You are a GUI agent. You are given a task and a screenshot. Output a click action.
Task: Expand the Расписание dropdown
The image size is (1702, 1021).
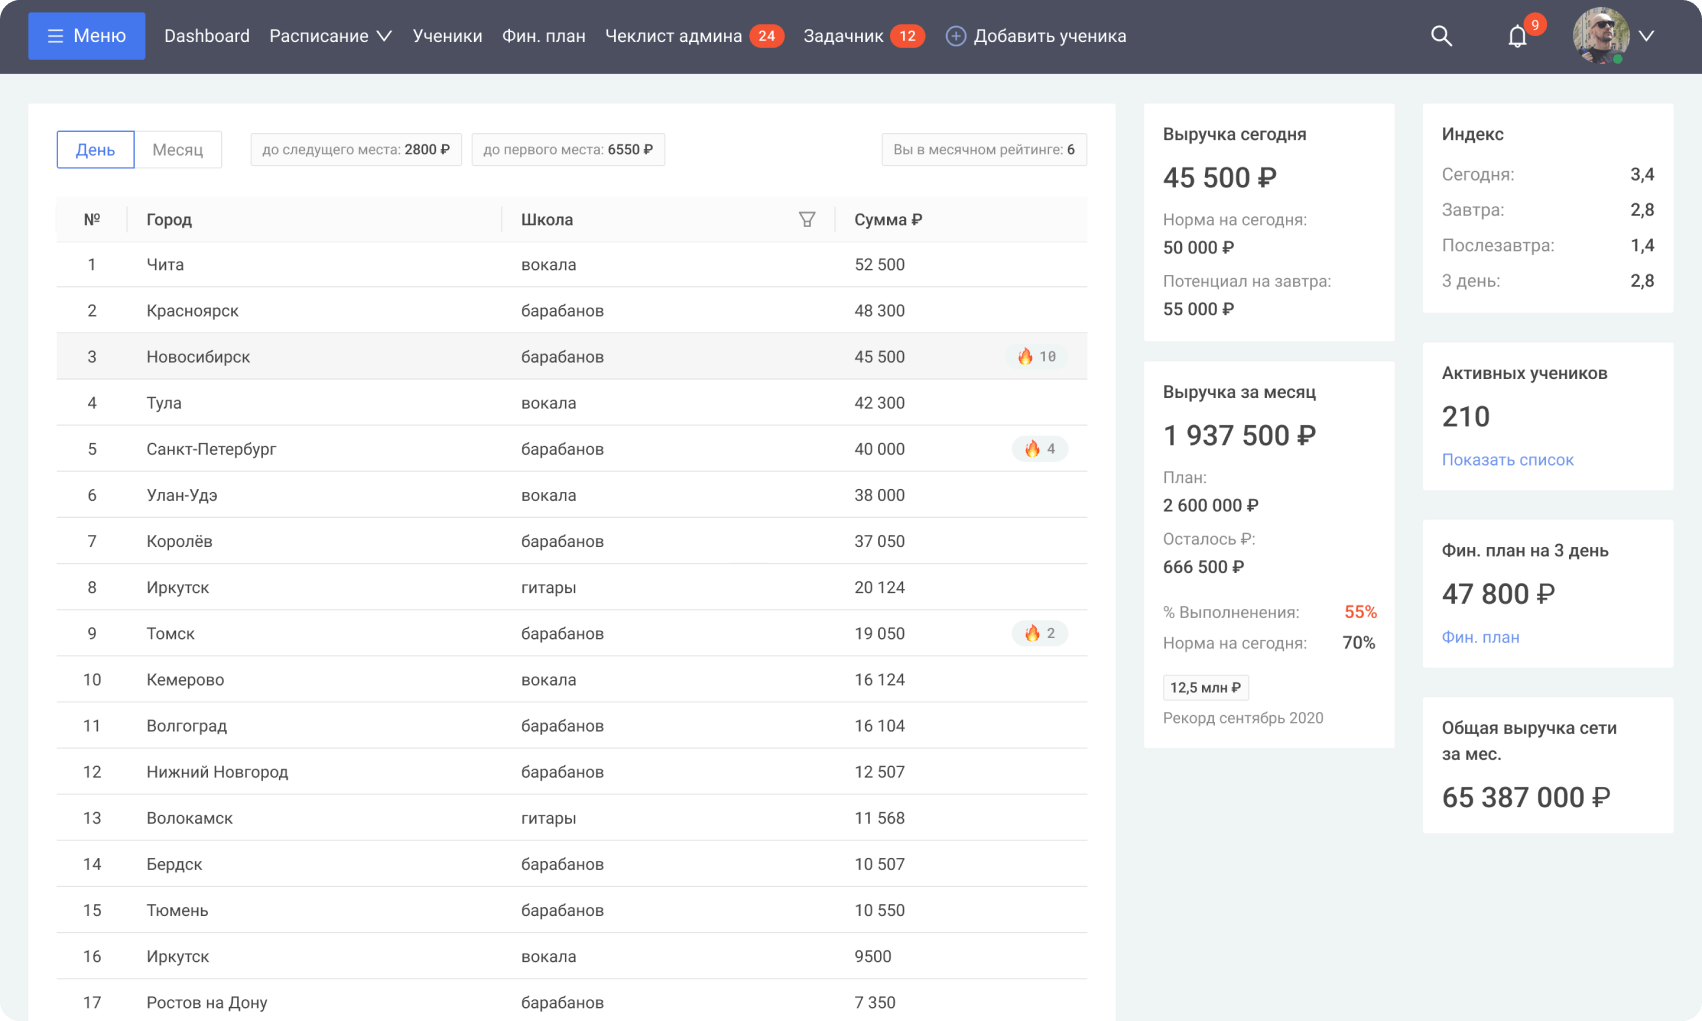(330, 36)
